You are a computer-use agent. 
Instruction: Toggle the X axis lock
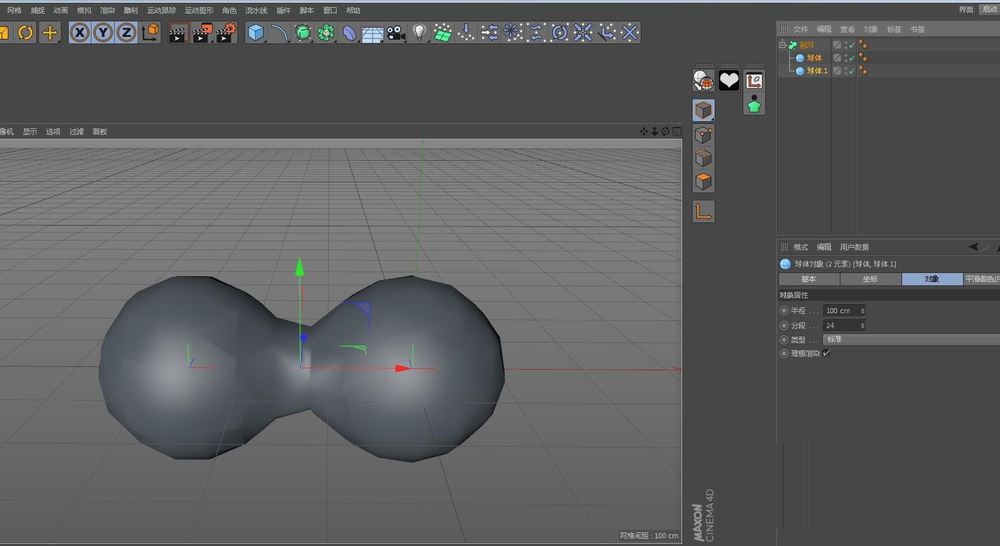pos(79,33)
